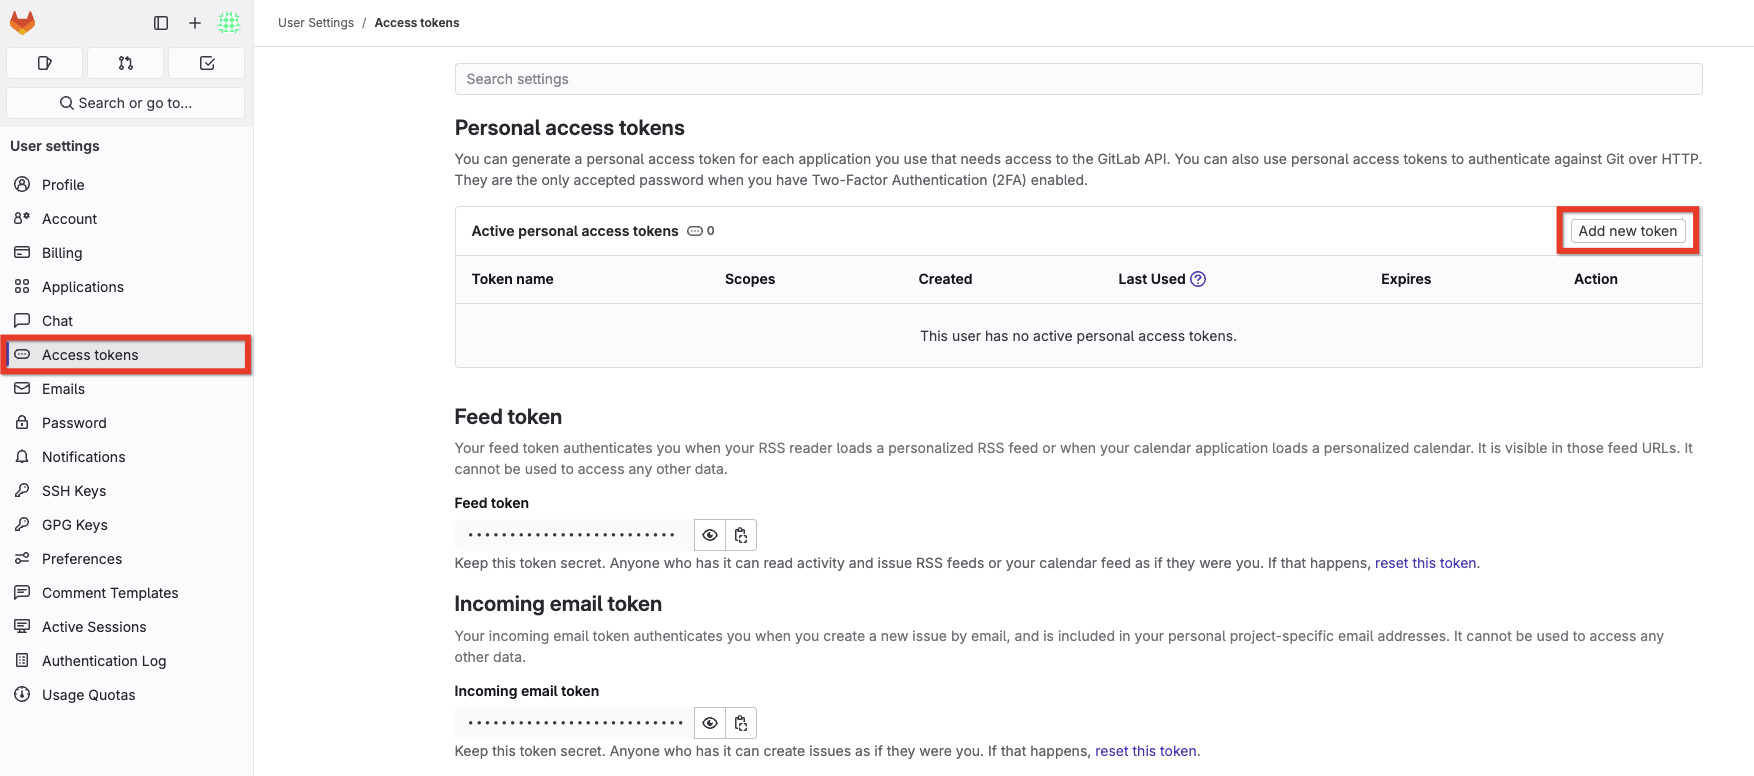
Task: Reset the feed token via link
Action: [1425, 563]
